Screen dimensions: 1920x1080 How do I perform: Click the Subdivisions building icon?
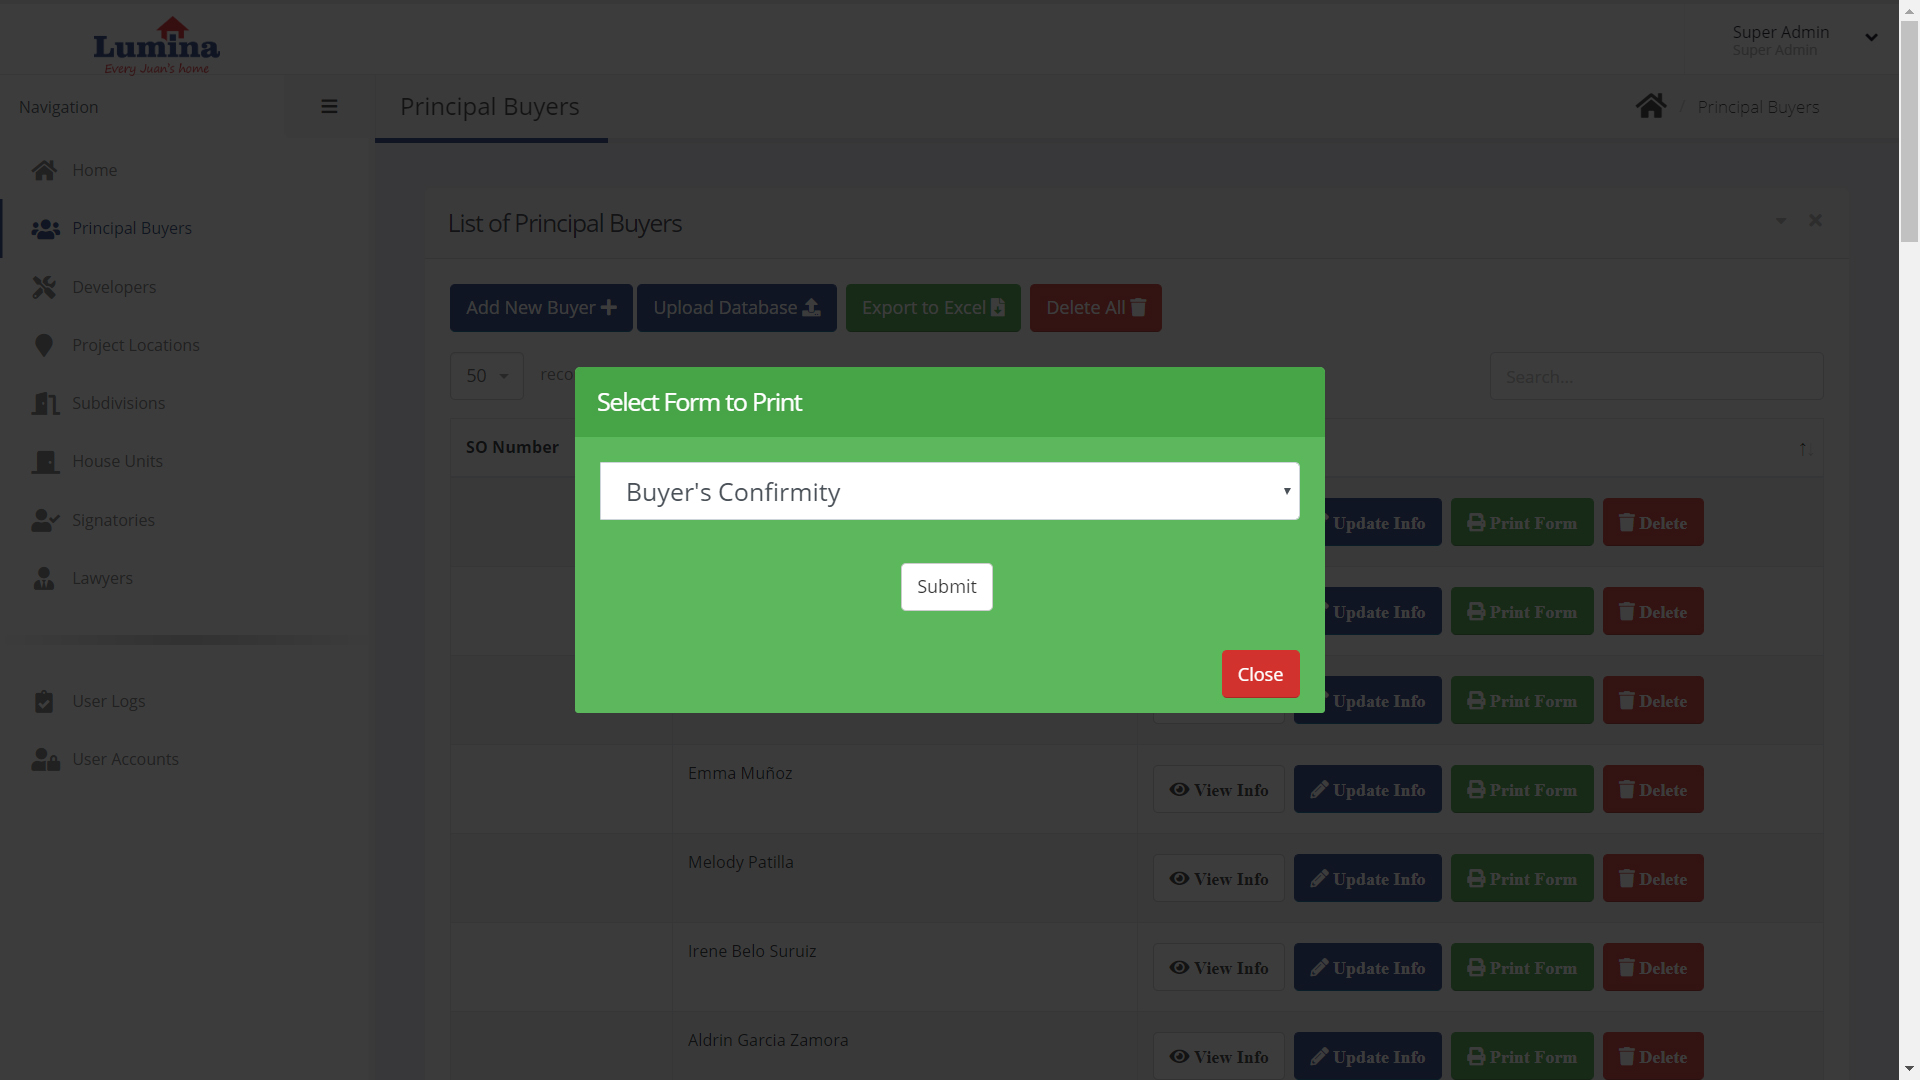(x=44, y=403)
